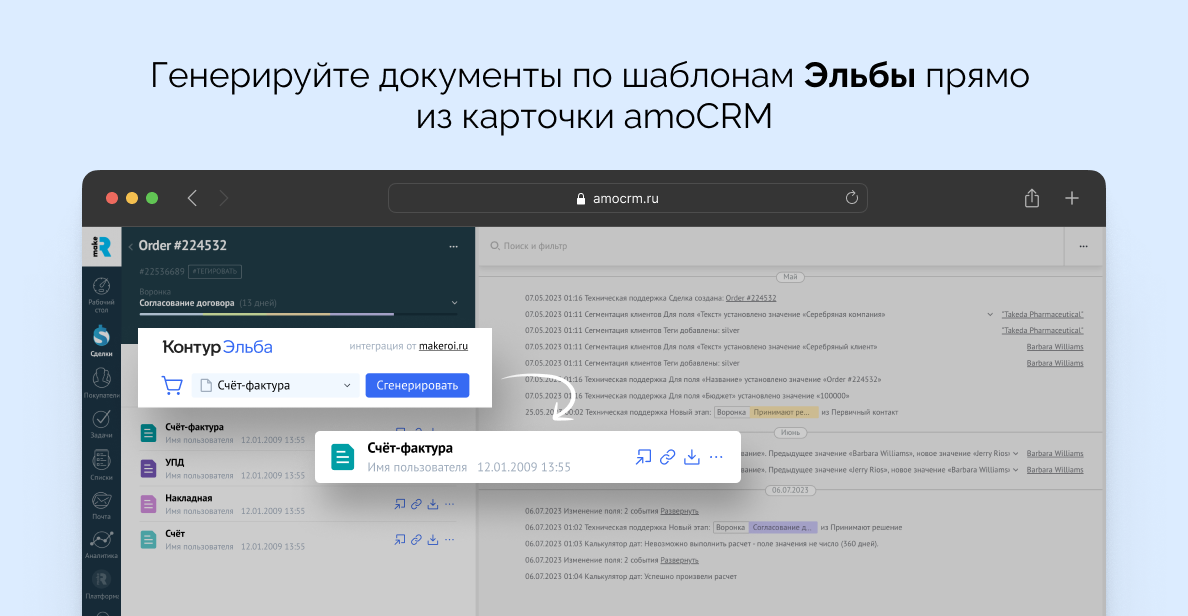1188x616 pixels.
Task: Go to Сделки in the sidebar
Action: pos(102,340)
